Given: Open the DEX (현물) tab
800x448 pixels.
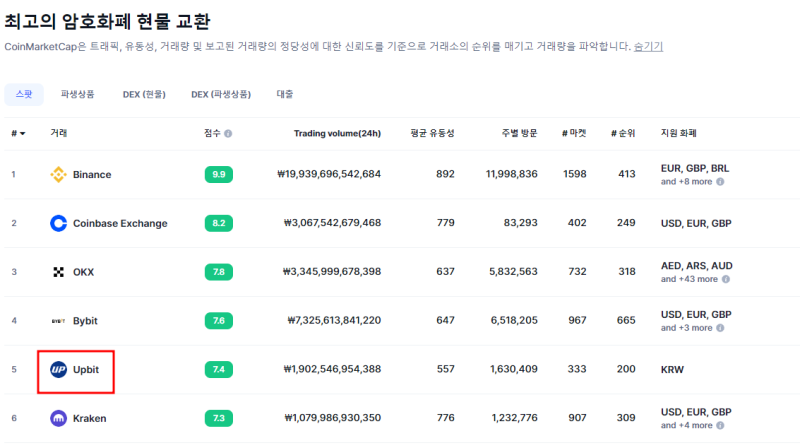Looking at the screenshot, I should 144,94.
